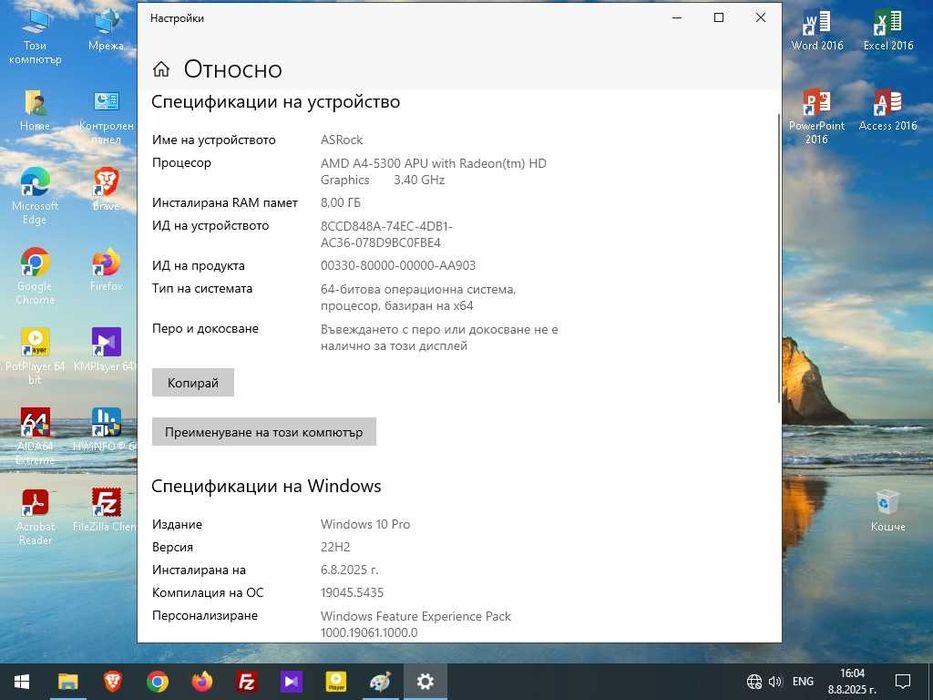933x700 pixels.
Task: Open Firefox desktop shortcut
Action: [106, 270]
